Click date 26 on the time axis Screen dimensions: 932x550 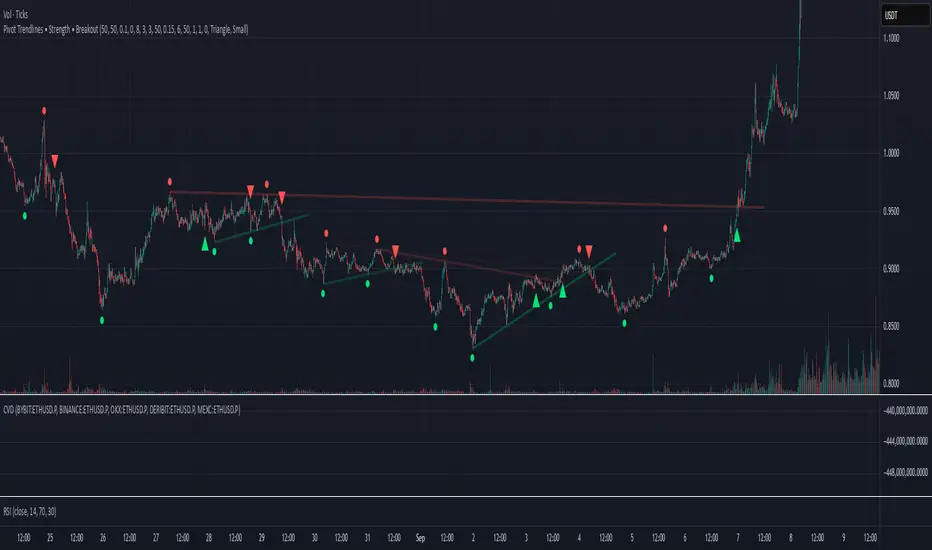click(x=103, y=538)
